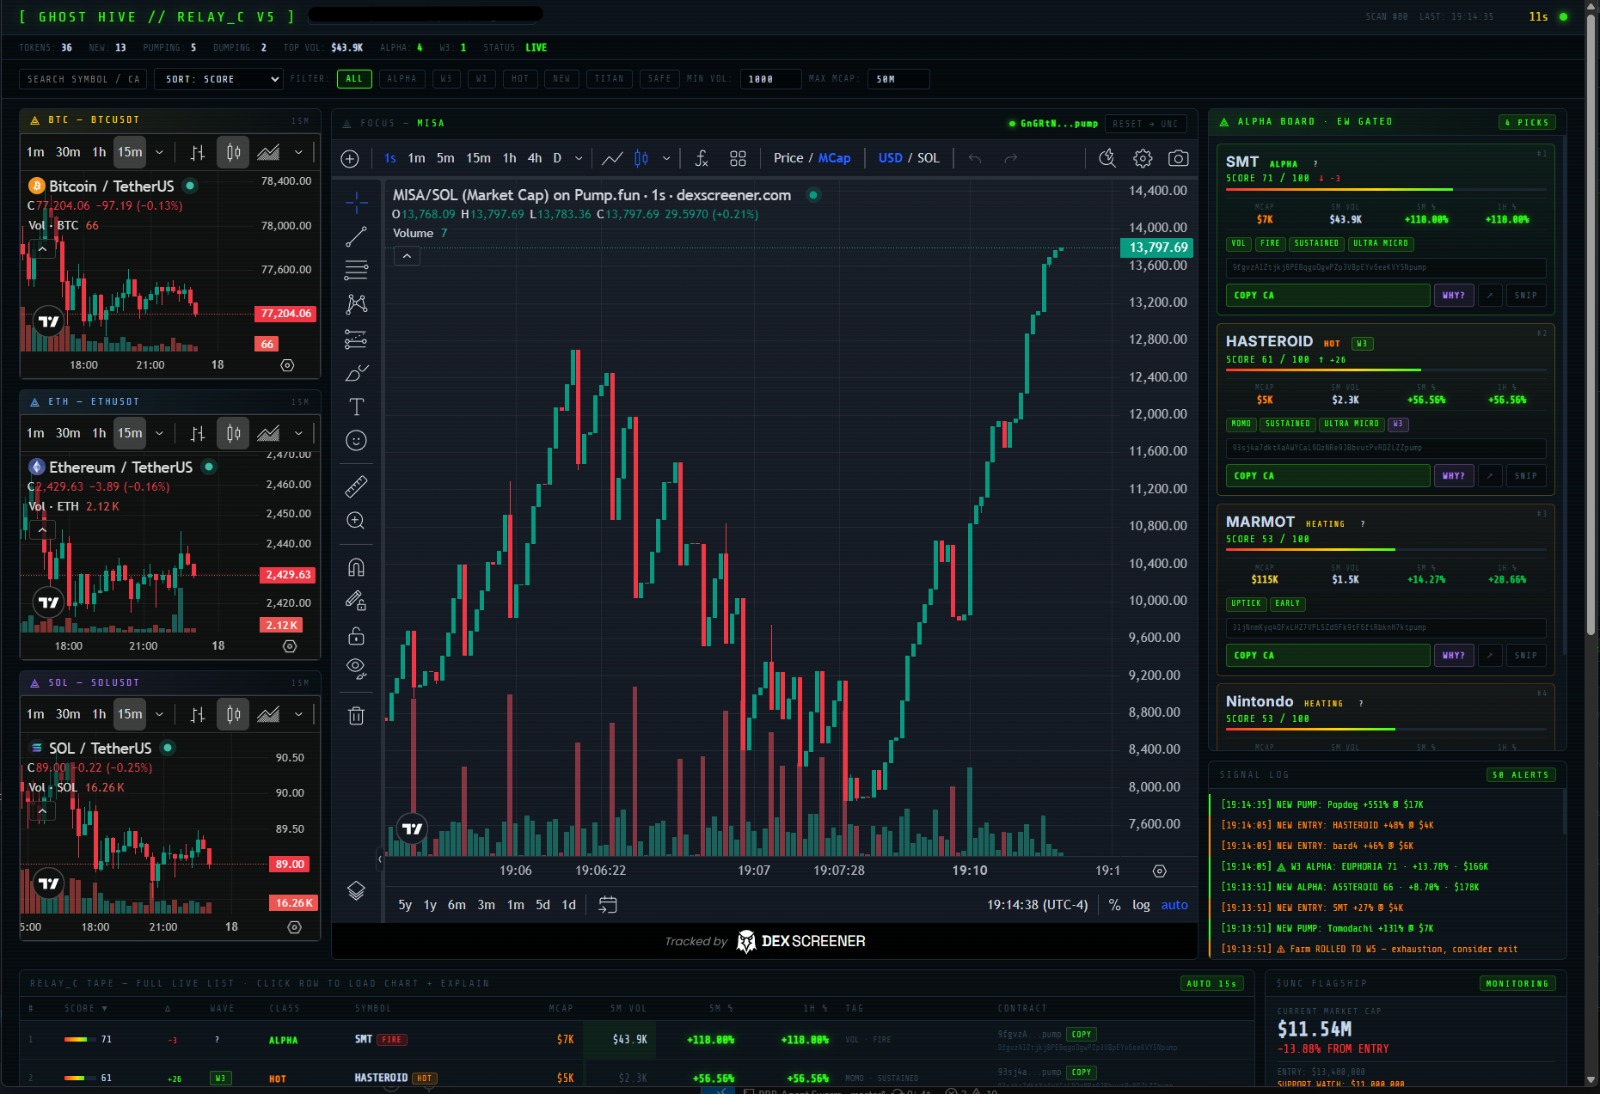Select the crosshair cursor tool in MISA chart

(x=356, y=203)
